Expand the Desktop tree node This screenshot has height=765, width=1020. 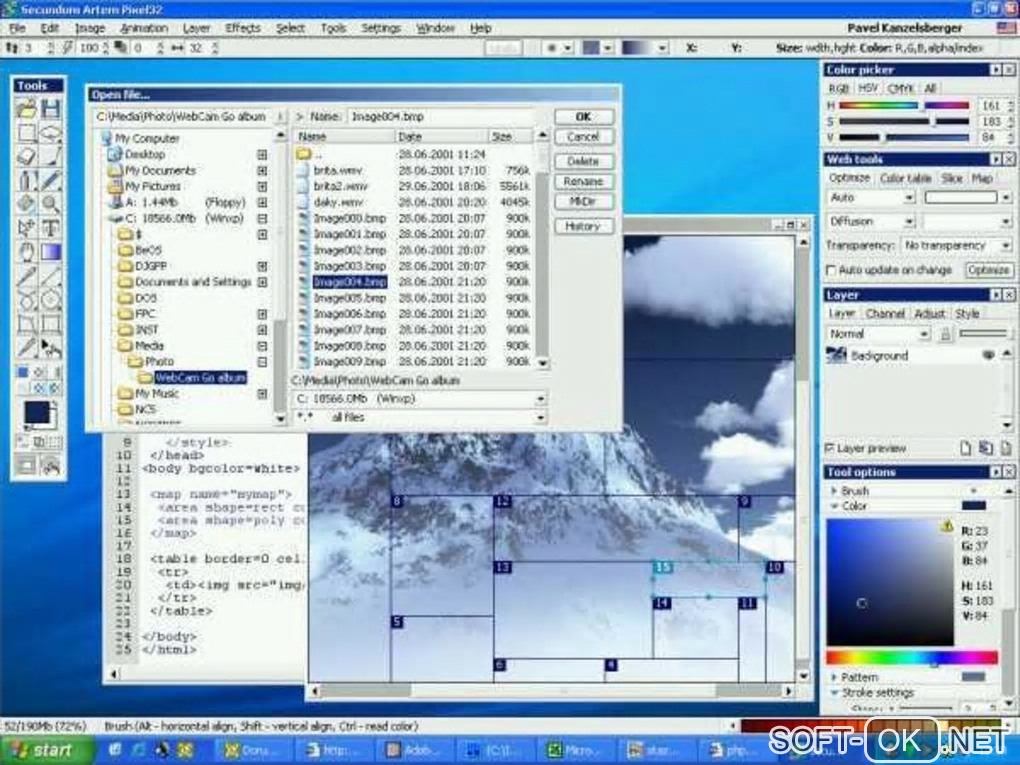(262, 155)
